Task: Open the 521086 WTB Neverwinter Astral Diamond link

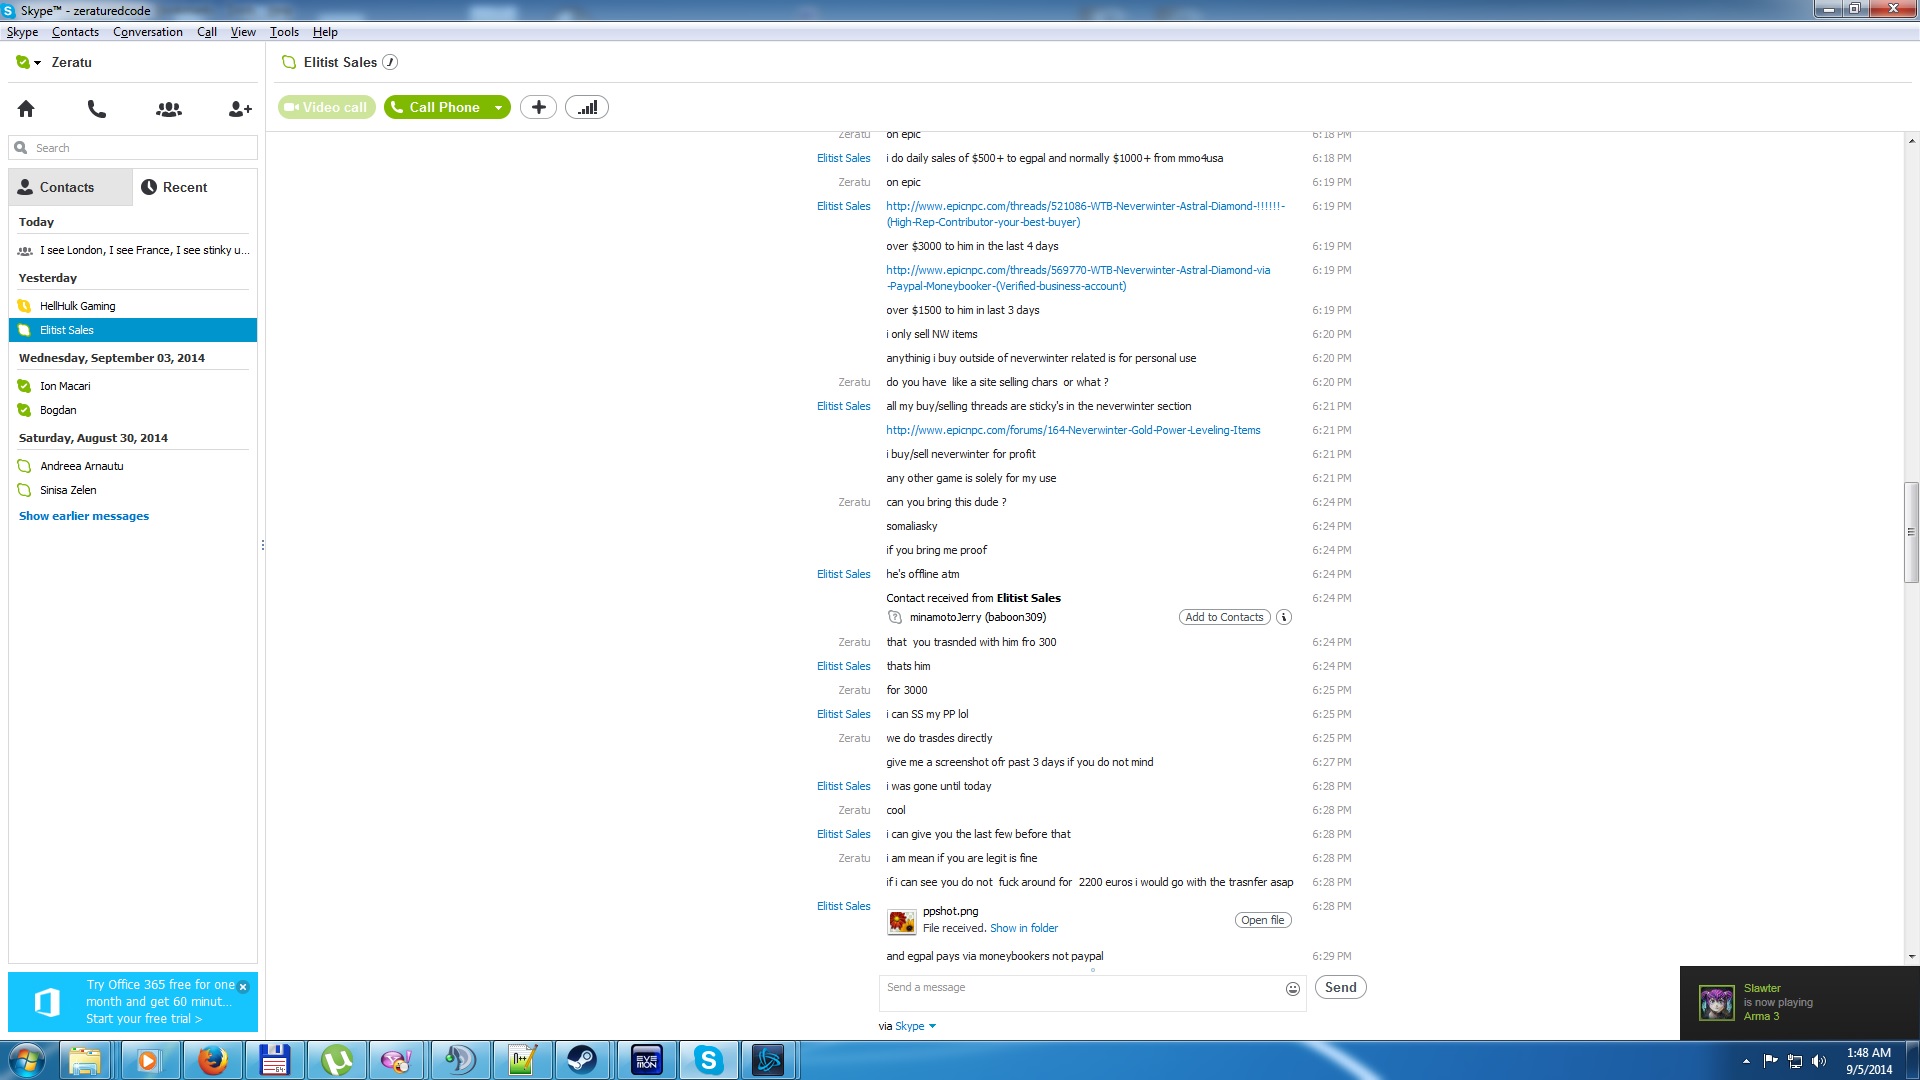Action: pyautogui.click(x=1085, y=214)
